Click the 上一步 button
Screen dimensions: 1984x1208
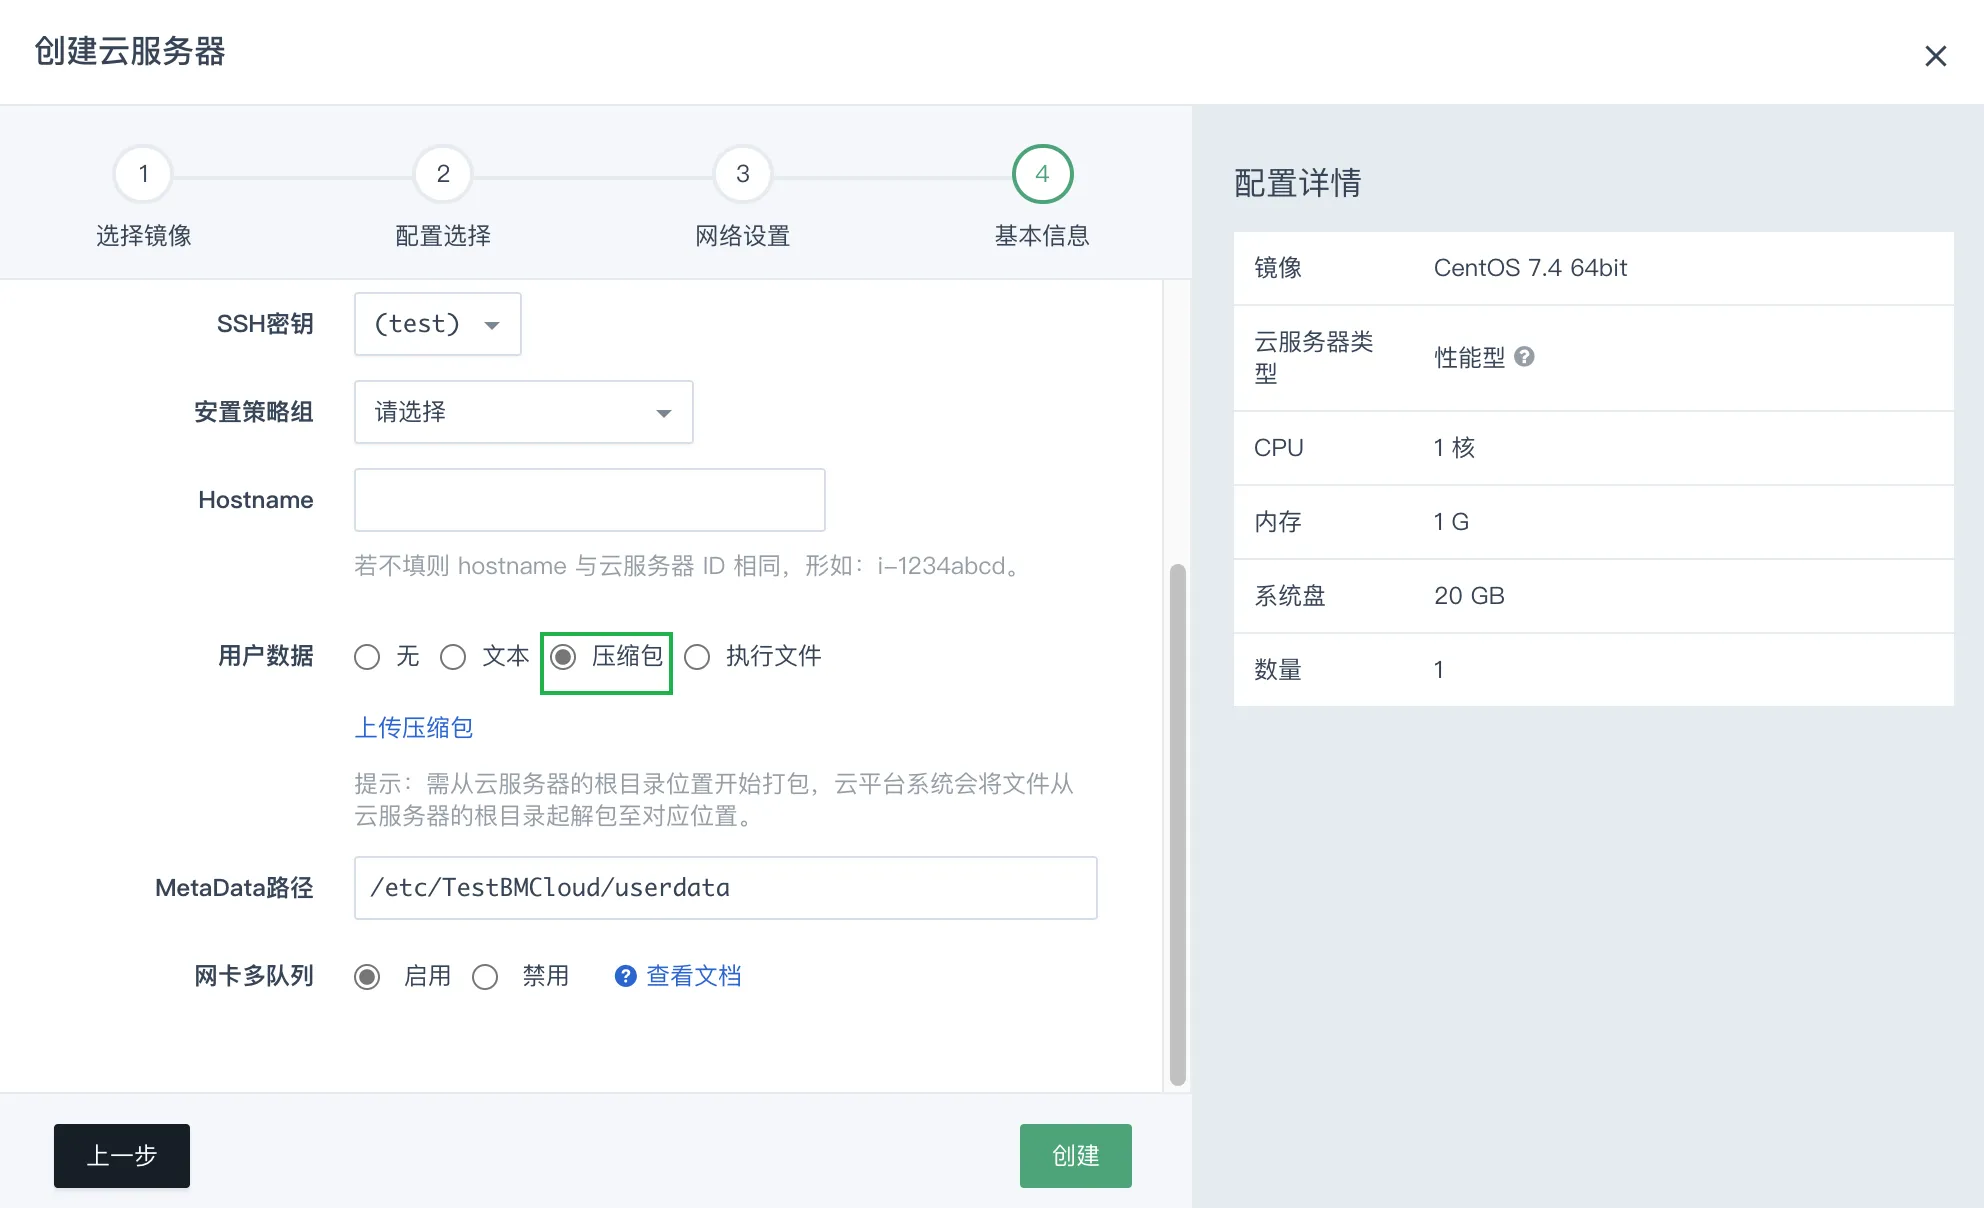tap(121, 1156)
